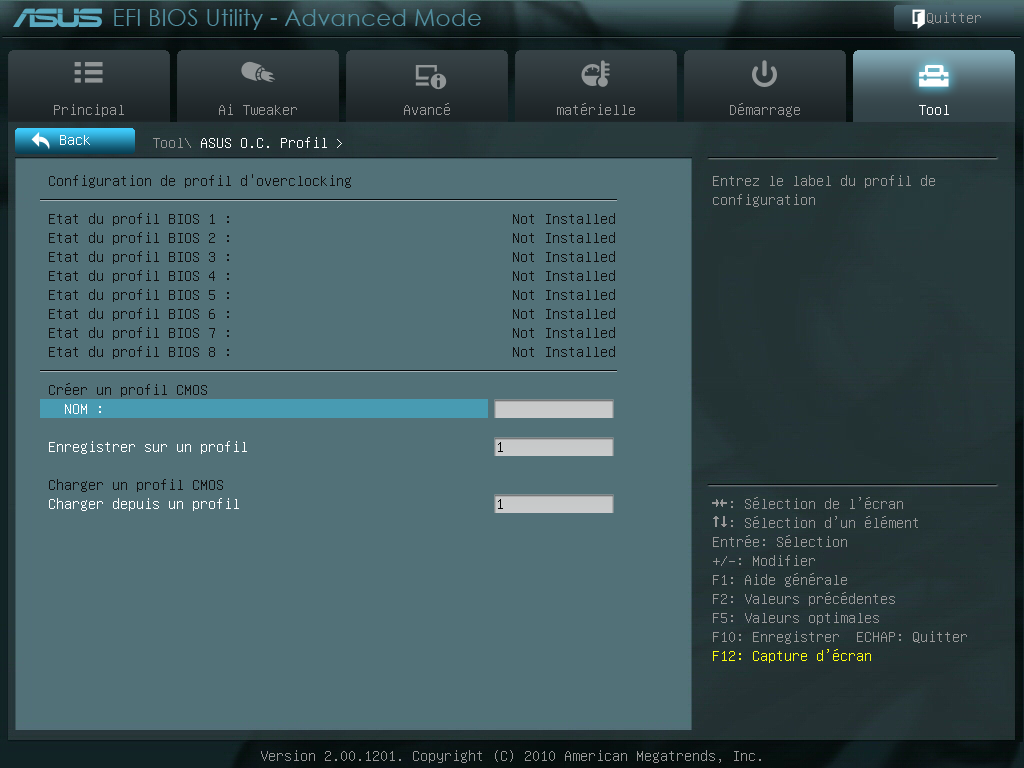Click the Ai Tweaker icon
The image size is (1024, 768).
(257, 73)
